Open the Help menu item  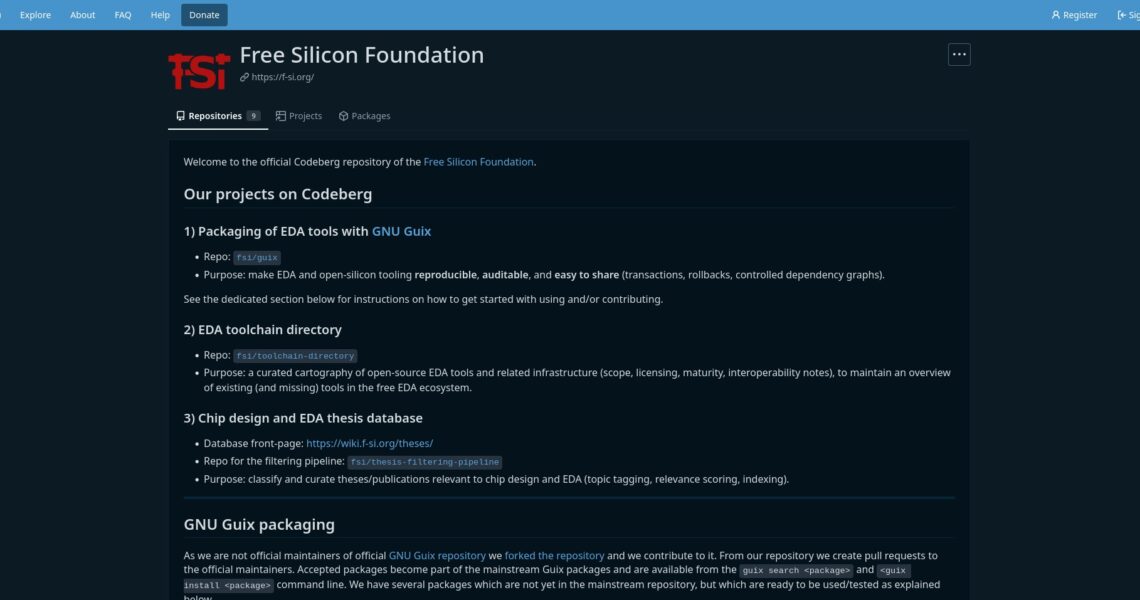click(159, 15)
